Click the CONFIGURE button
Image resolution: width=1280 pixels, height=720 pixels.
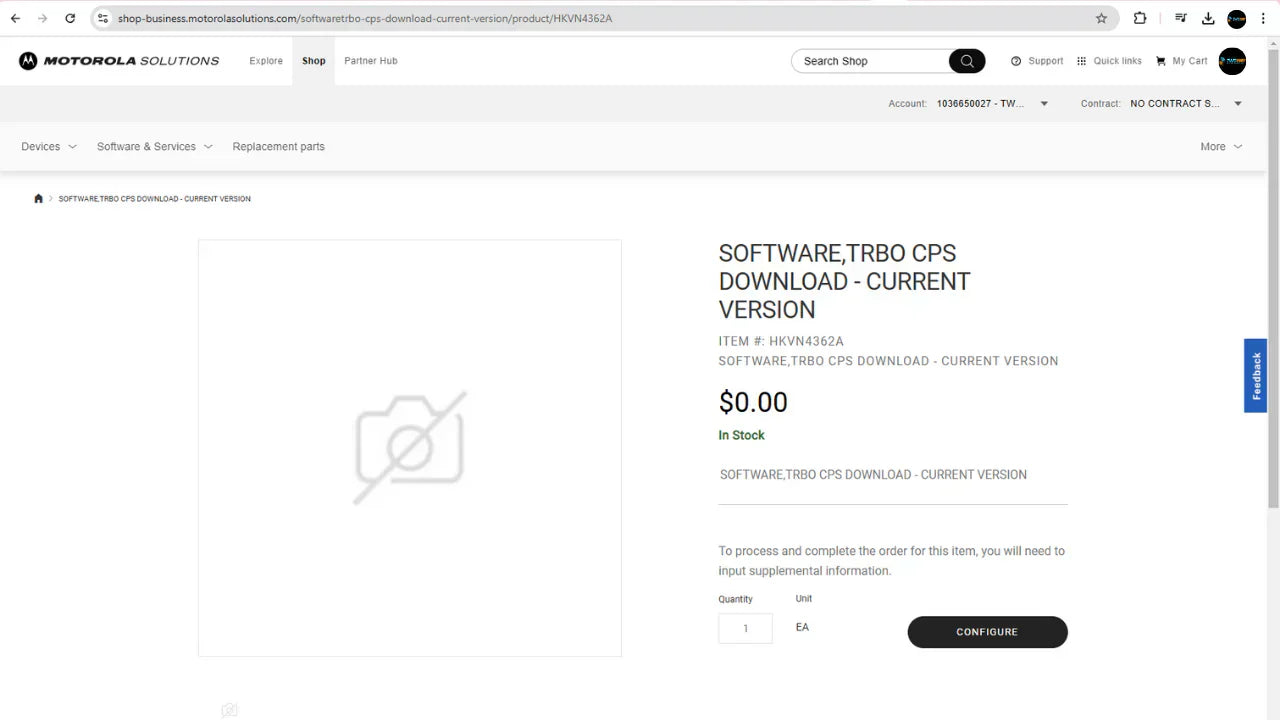(x=986, y=632)
